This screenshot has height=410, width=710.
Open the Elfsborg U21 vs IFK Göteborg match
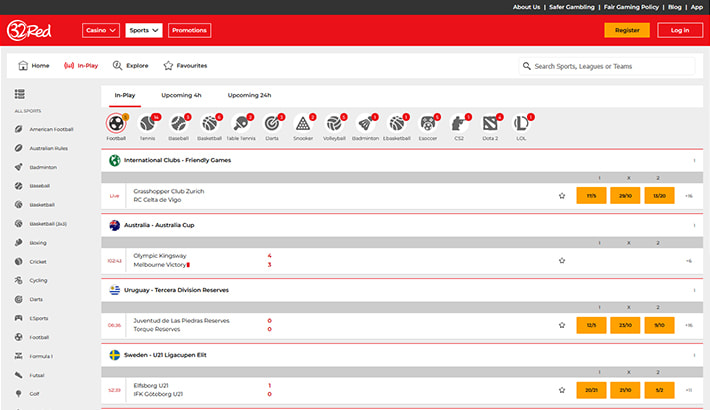click(x=158, y=390)
